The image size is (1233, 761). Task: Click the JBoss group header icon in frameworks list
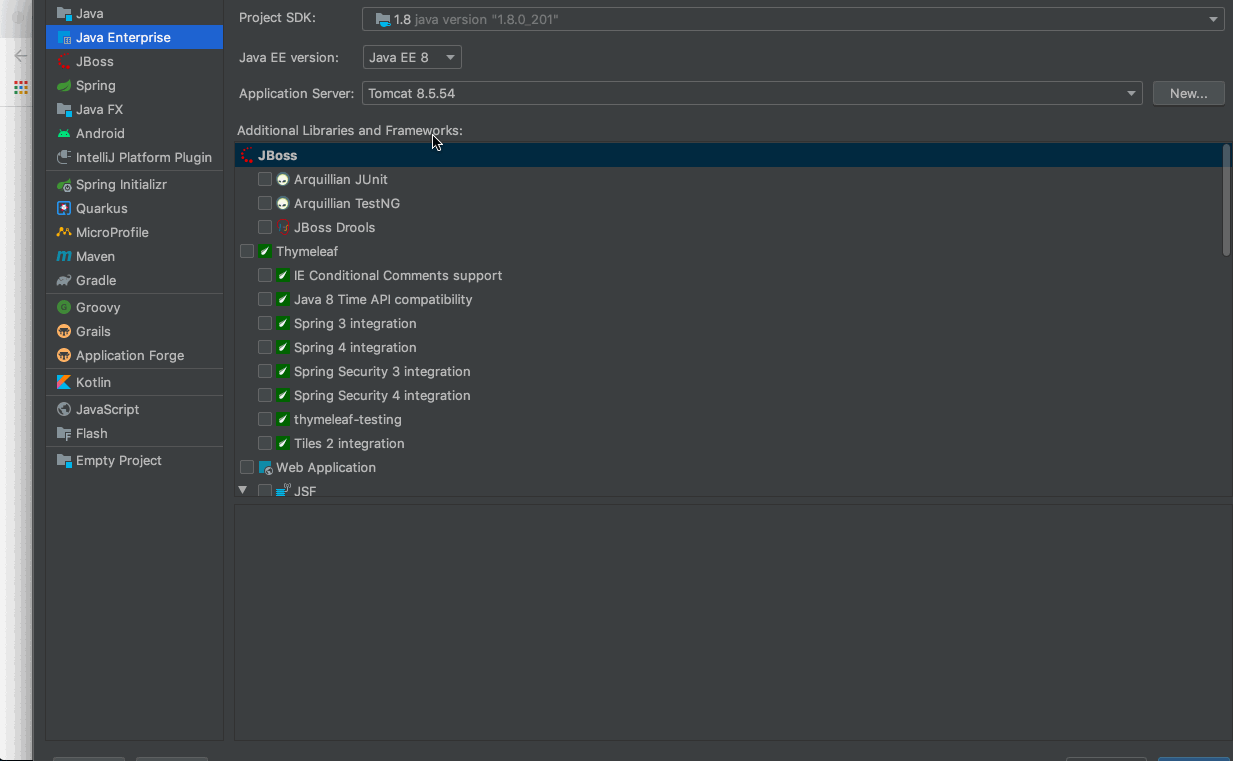[x=247, y=156]
